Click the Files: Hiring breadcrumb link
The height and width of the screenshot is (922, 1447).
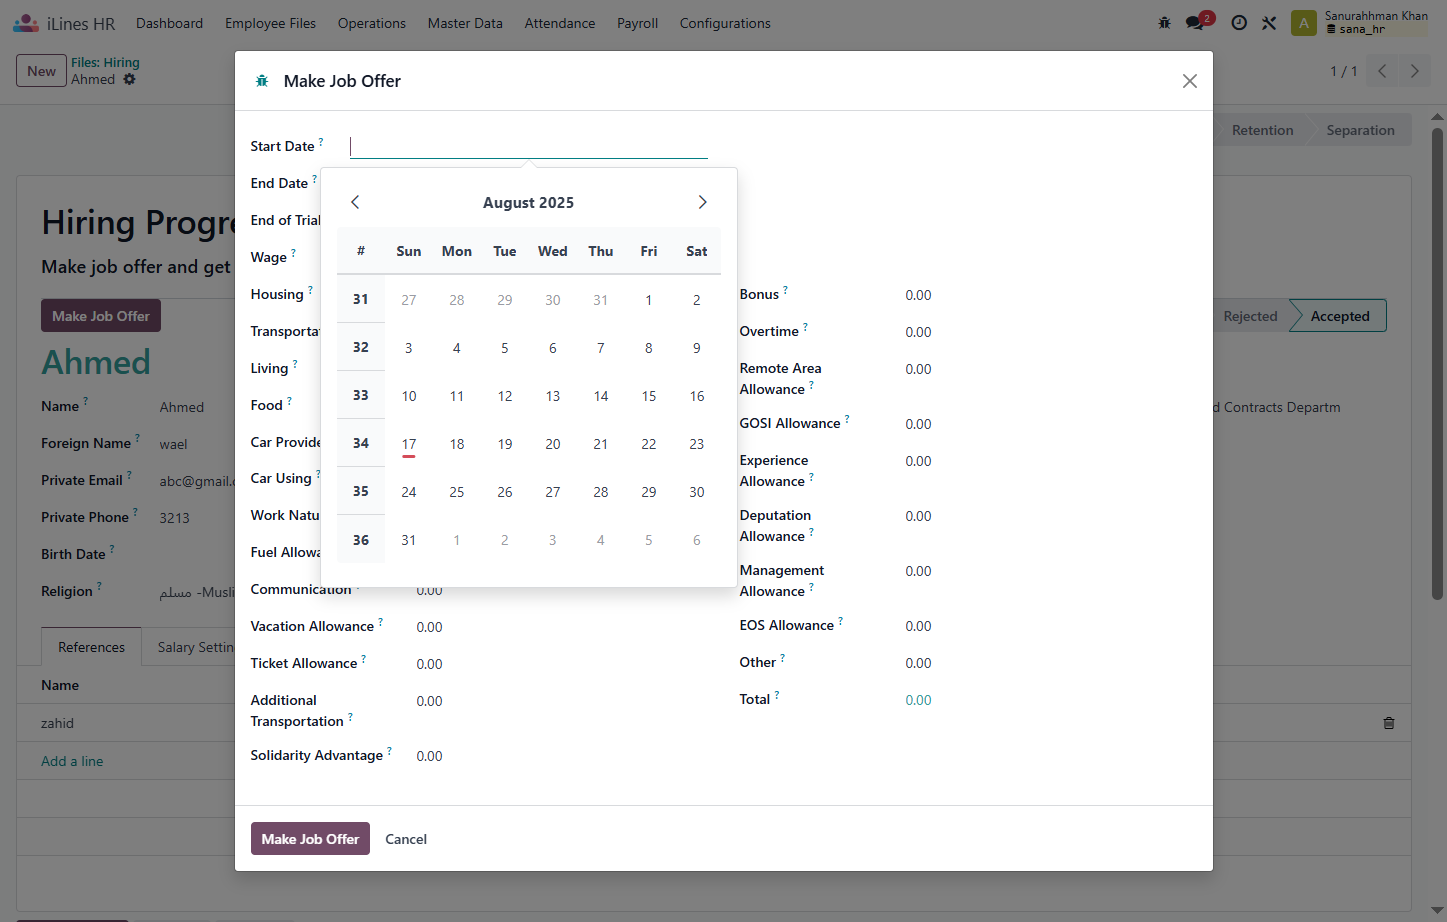105,62
